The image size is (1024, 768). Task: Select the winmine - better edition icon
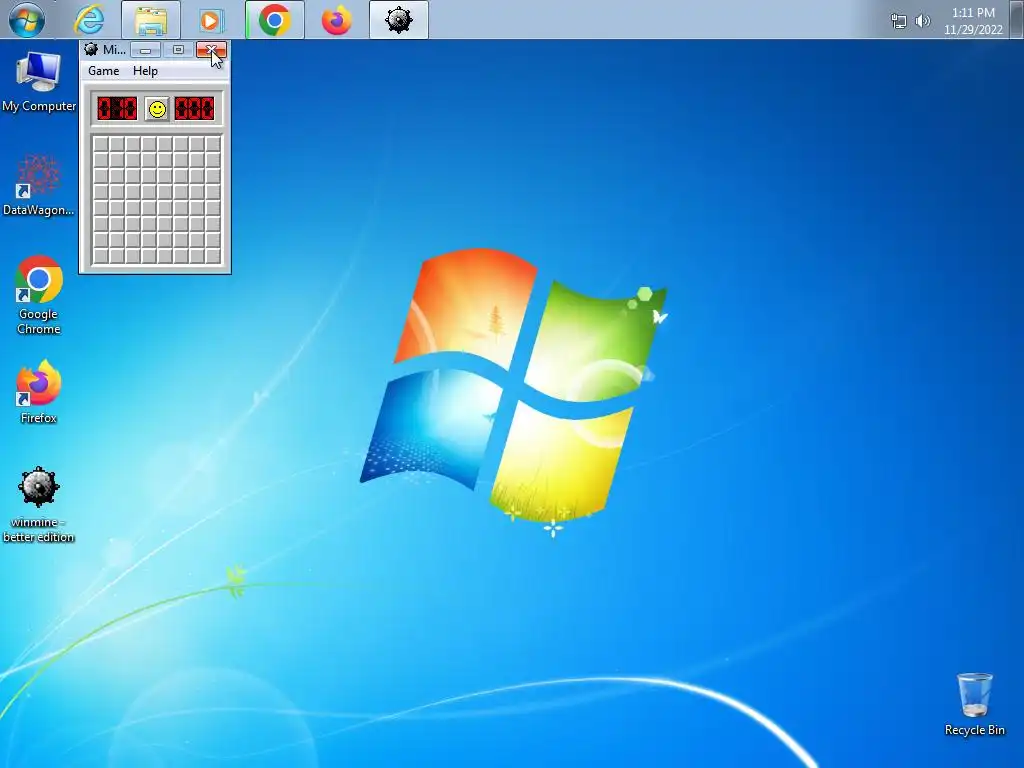(x=39, y=505)
